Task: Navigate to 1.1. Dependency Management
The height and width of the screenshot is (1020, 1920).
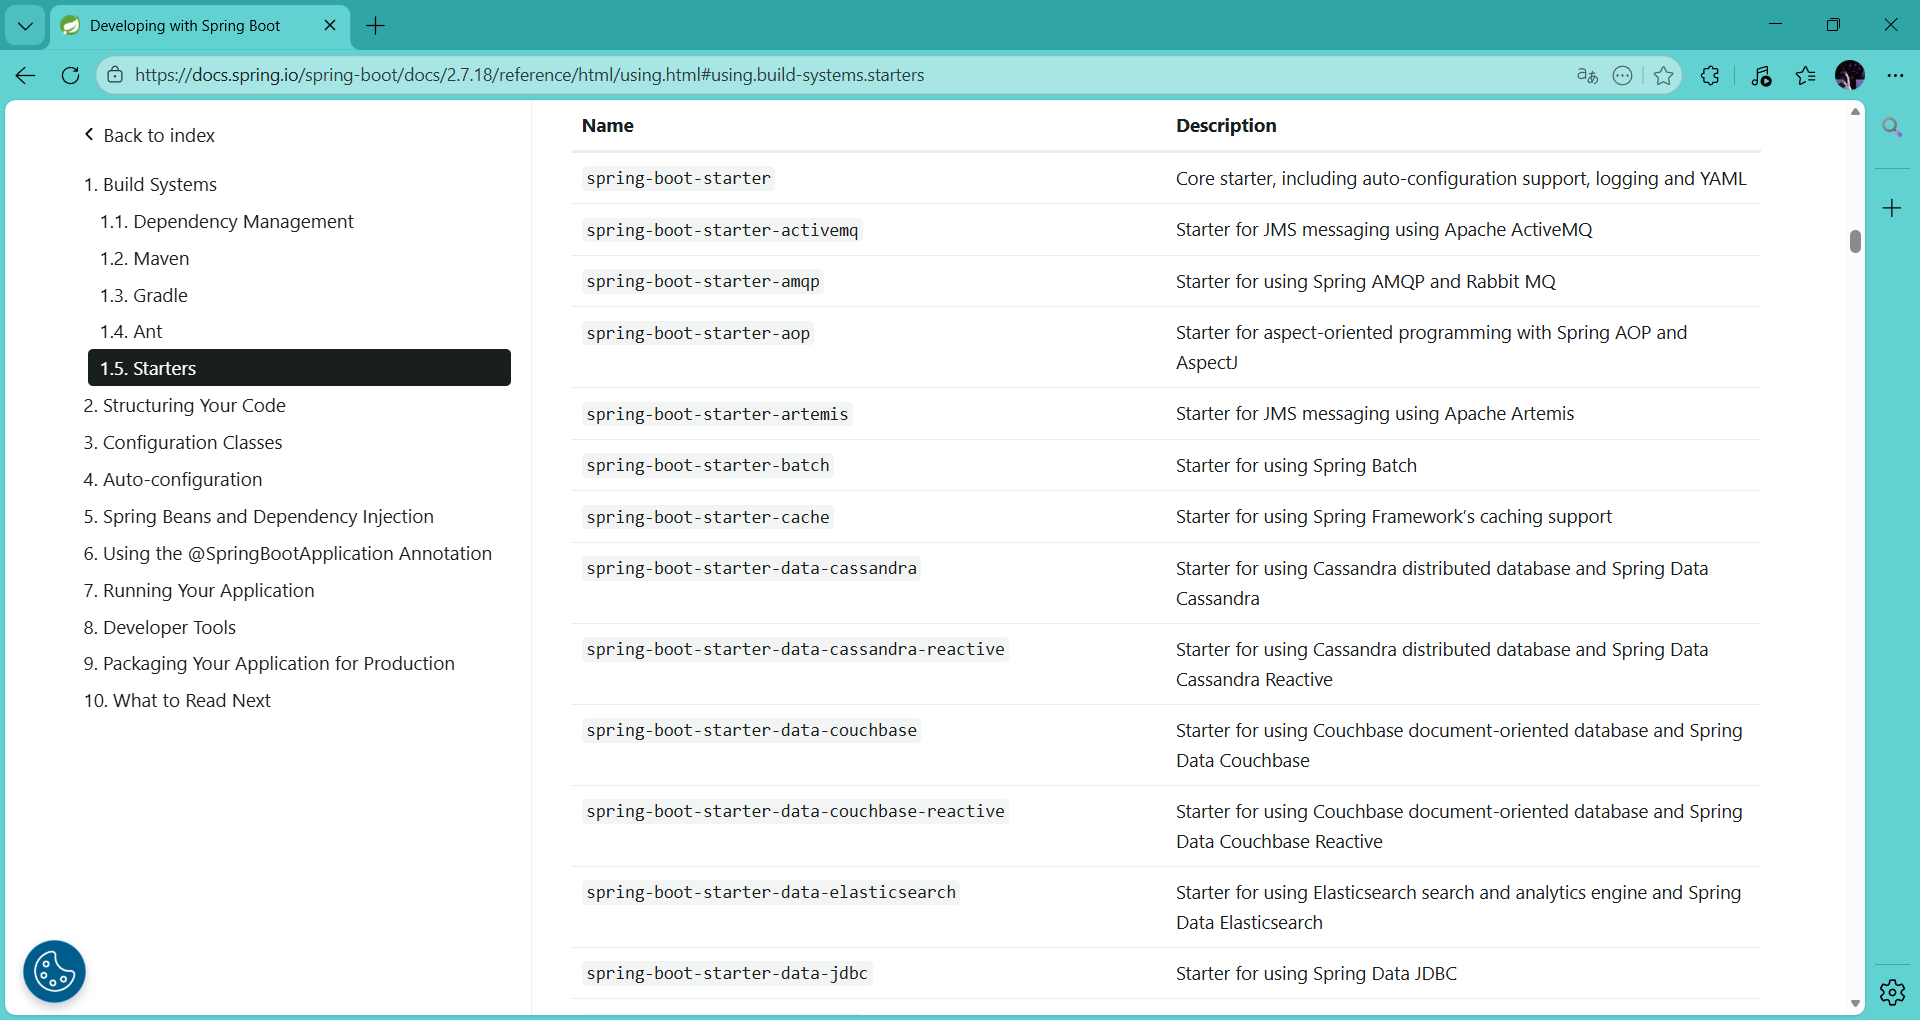Action: point(227,221)
